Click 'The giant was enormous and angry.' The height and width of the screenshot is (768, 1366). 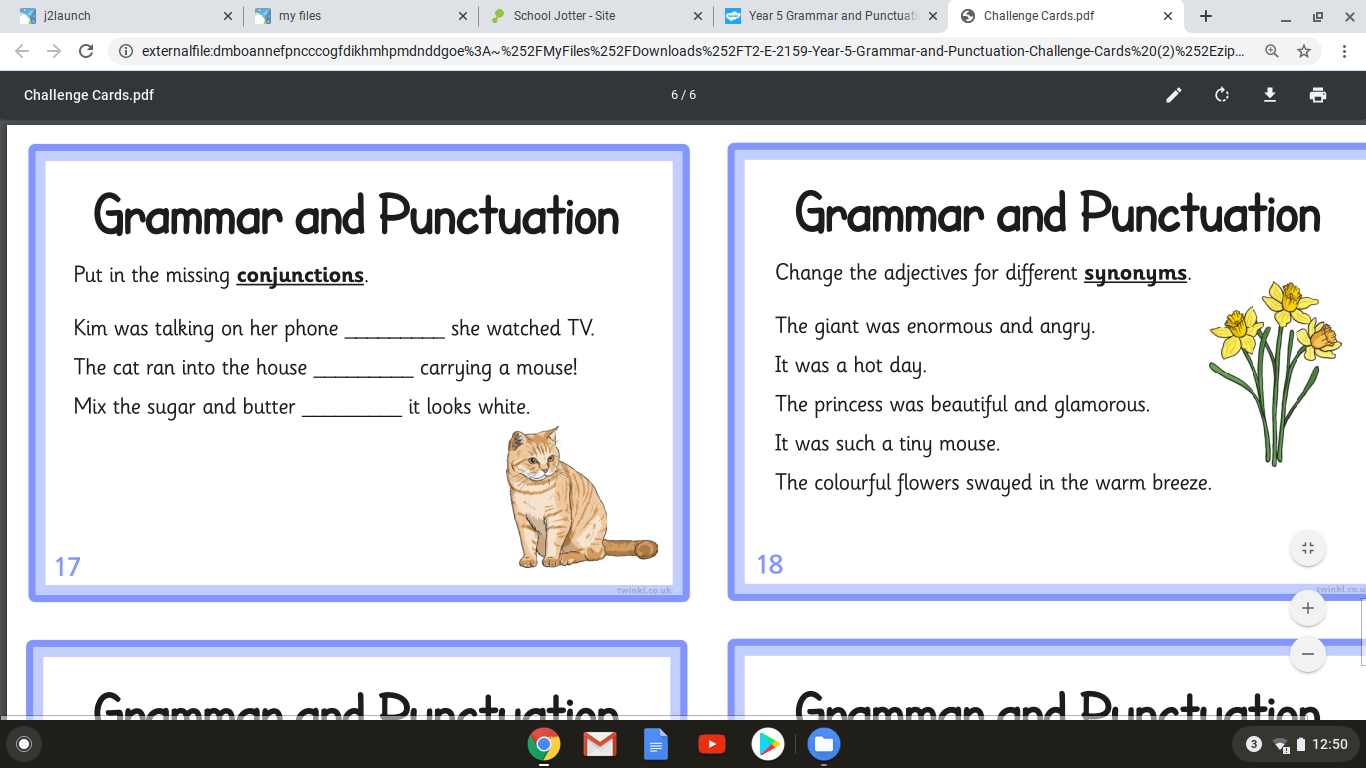935,326
